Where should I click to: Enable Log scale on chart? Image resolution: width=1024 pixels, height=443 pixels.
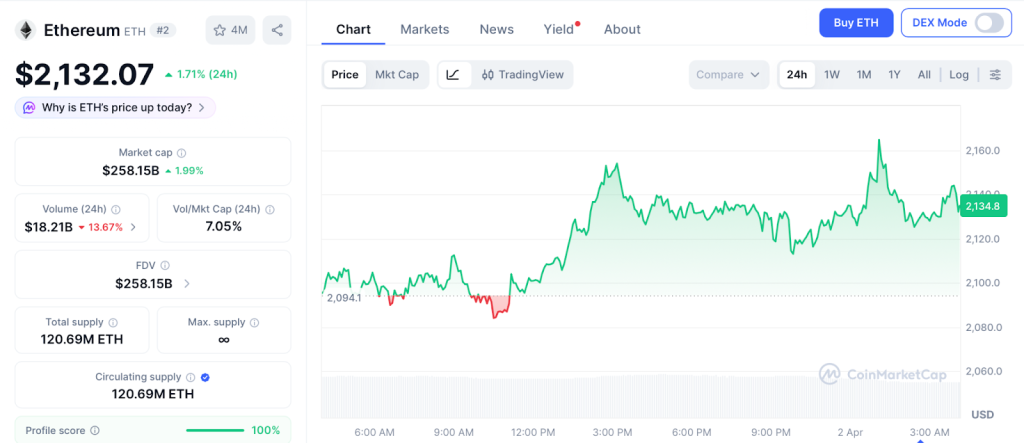959,75
